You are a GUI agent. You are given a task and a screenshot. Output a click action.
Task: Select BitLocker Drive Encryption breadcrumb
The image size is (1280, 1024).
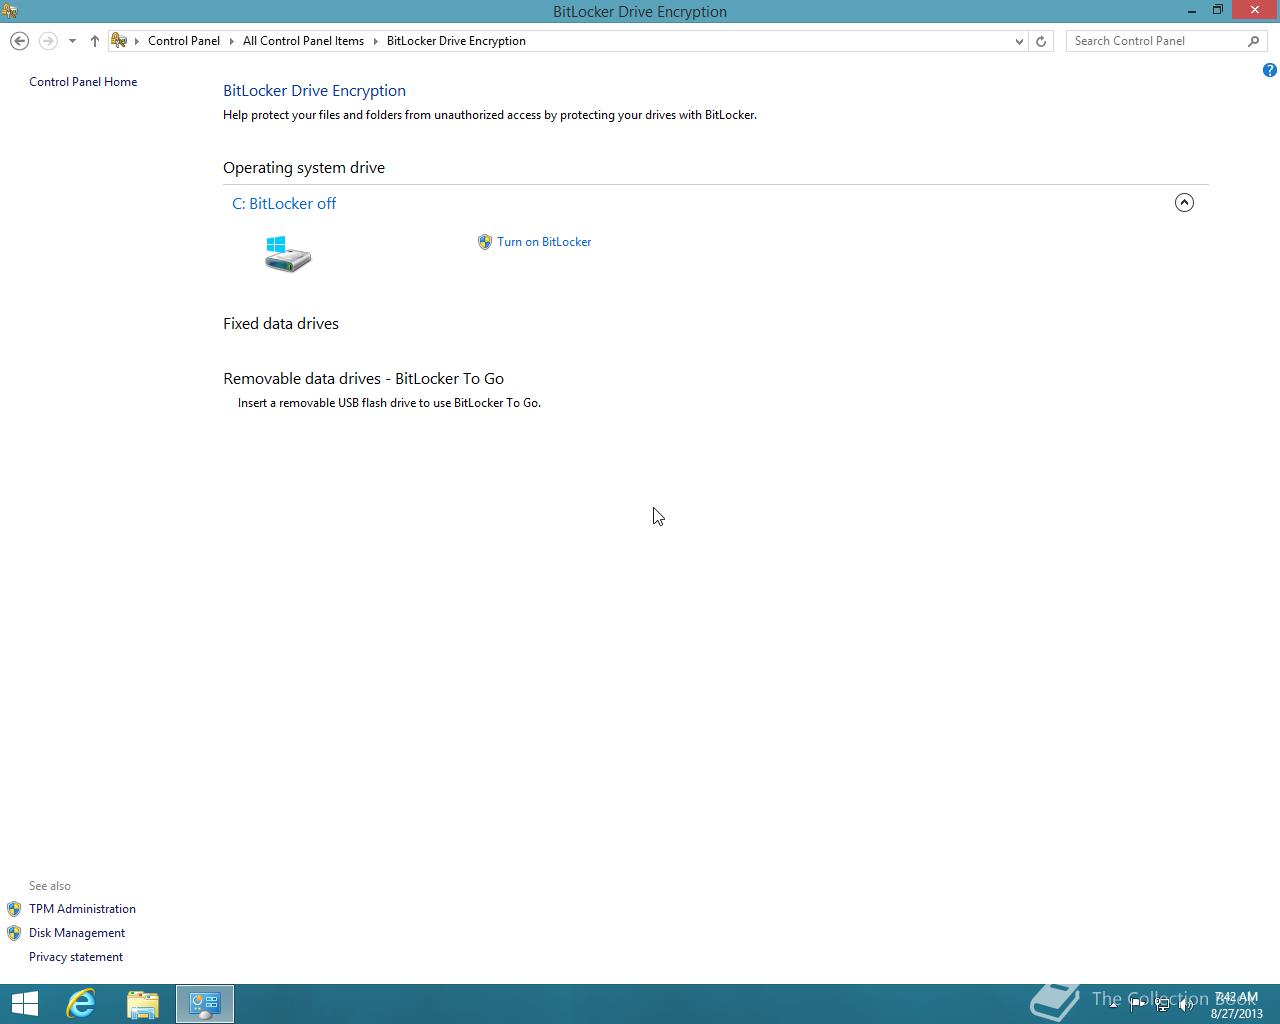click(456, 41)
